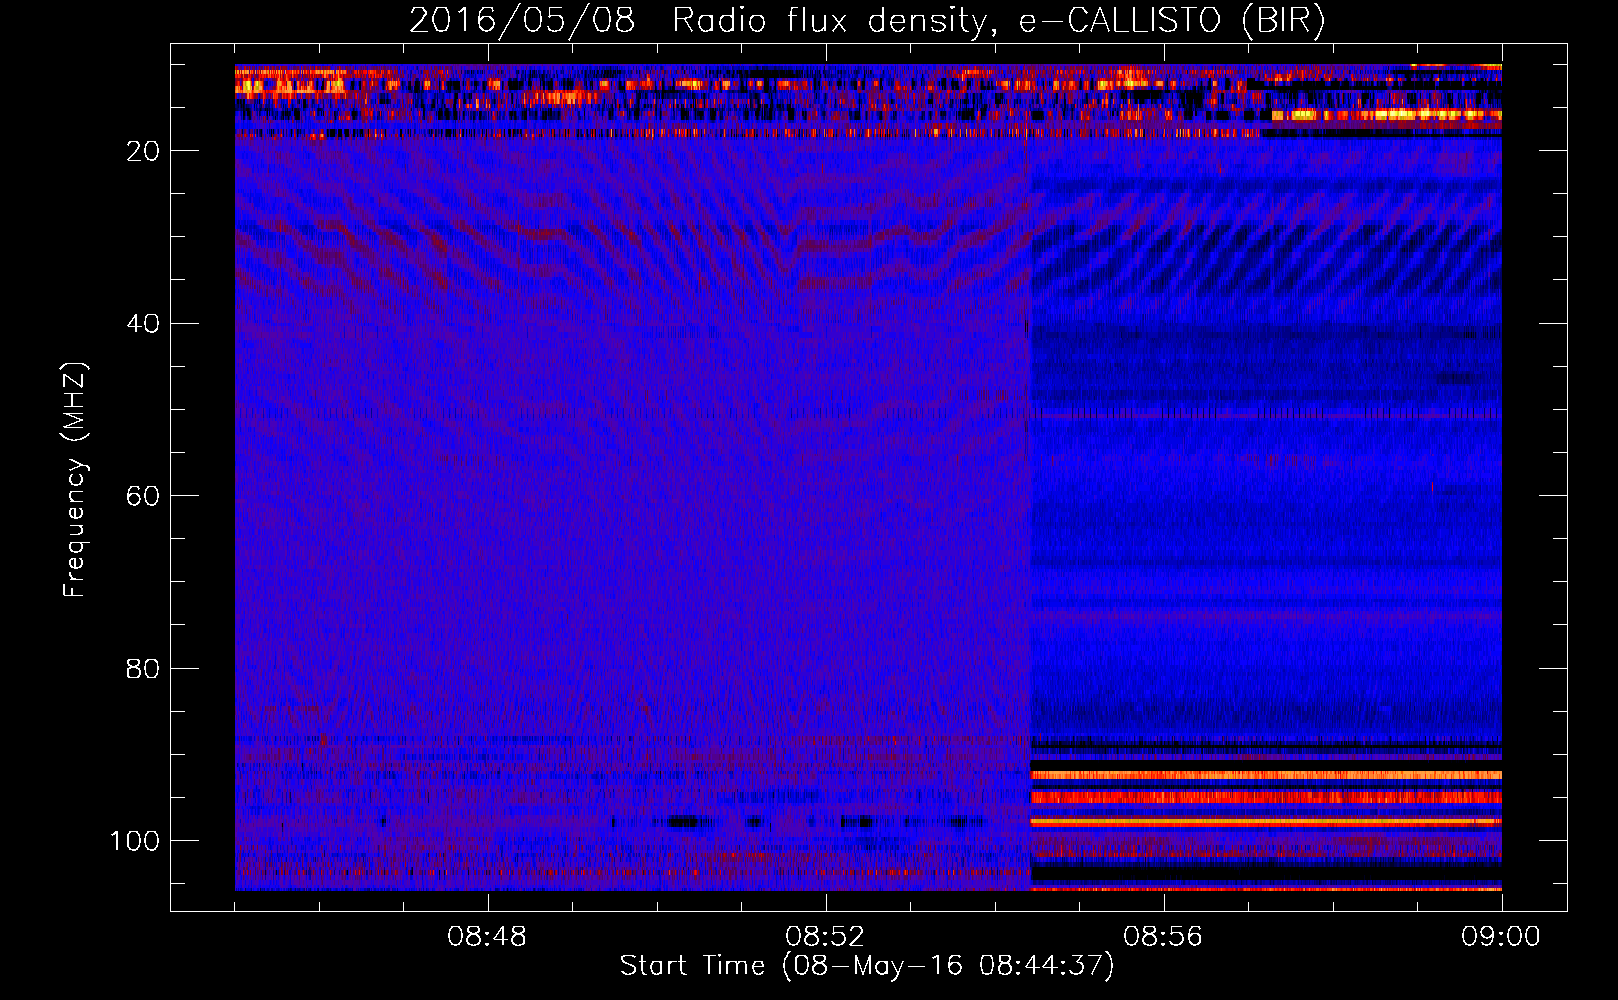The height and width of the screenshot is (1000, 1618).
Task: Click the 60 frequency tick label
Action: 143,496
